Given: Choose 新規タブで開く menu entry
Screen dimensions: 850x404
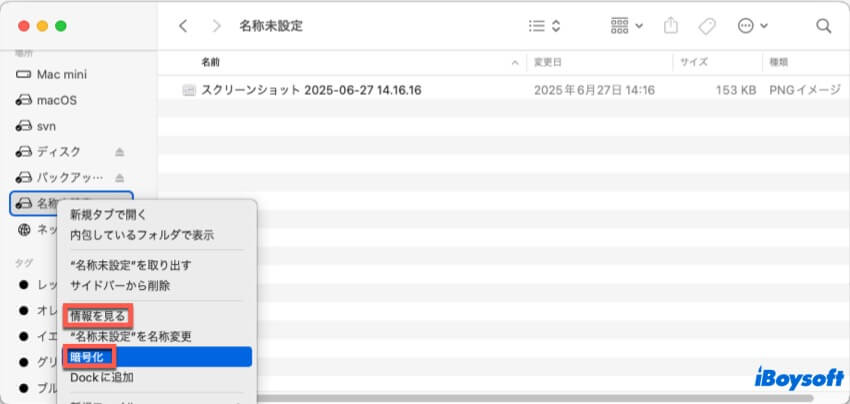Looking at the screenshot, I should point(107,214).
